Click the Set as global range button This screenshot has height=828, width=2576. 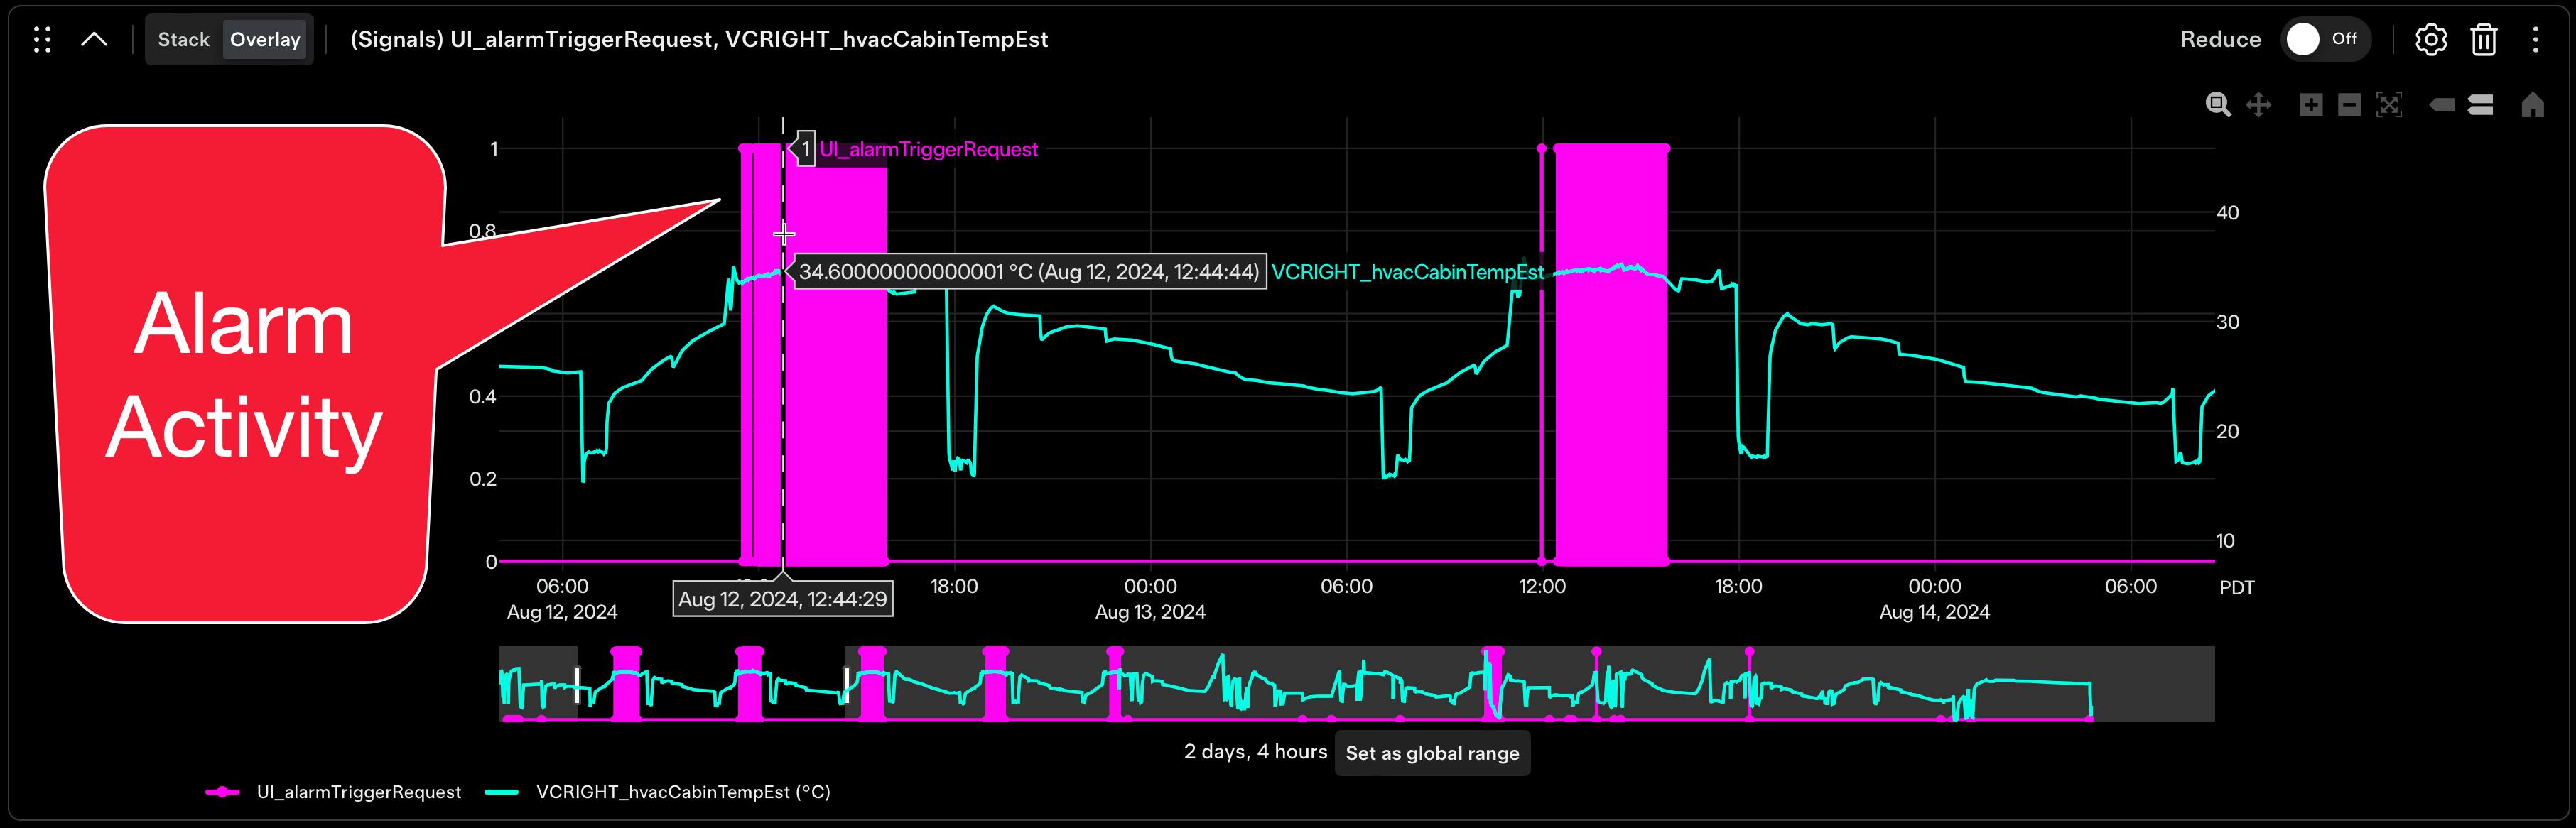click(x=1432, y=753)
